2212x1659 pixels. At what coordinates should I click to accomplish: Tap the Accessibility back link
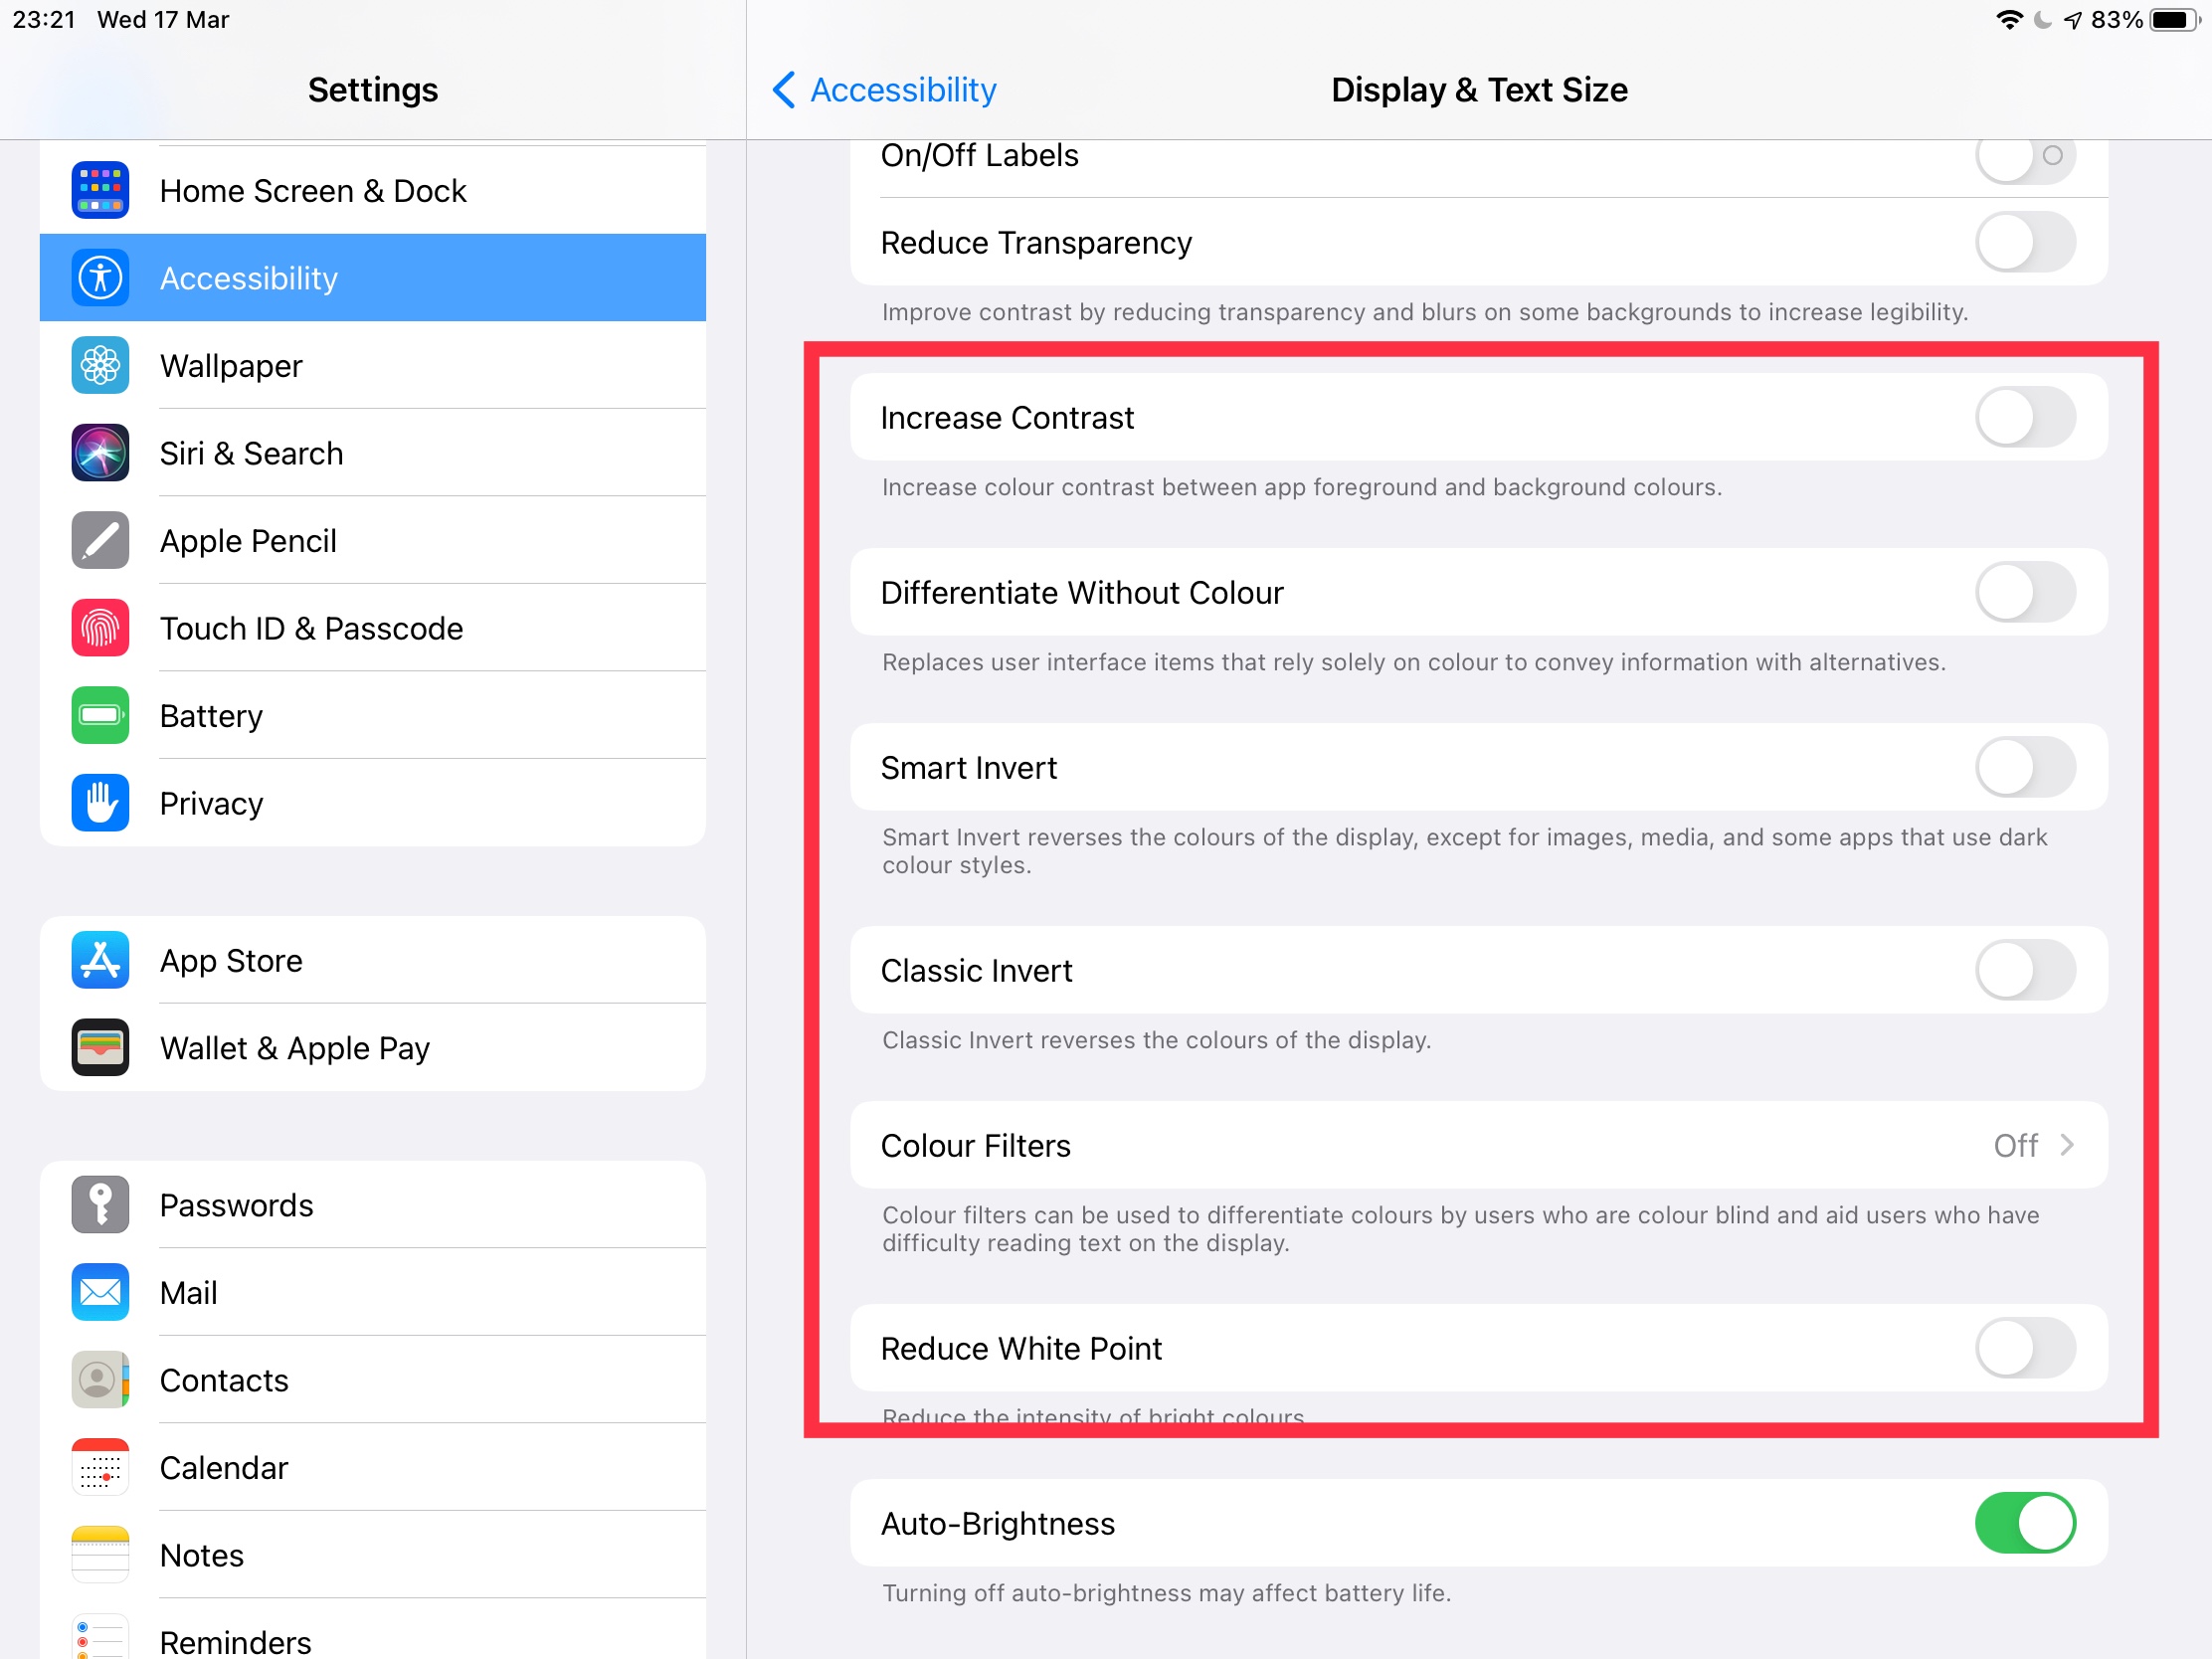pyautogui.click(x=902, y=90)
